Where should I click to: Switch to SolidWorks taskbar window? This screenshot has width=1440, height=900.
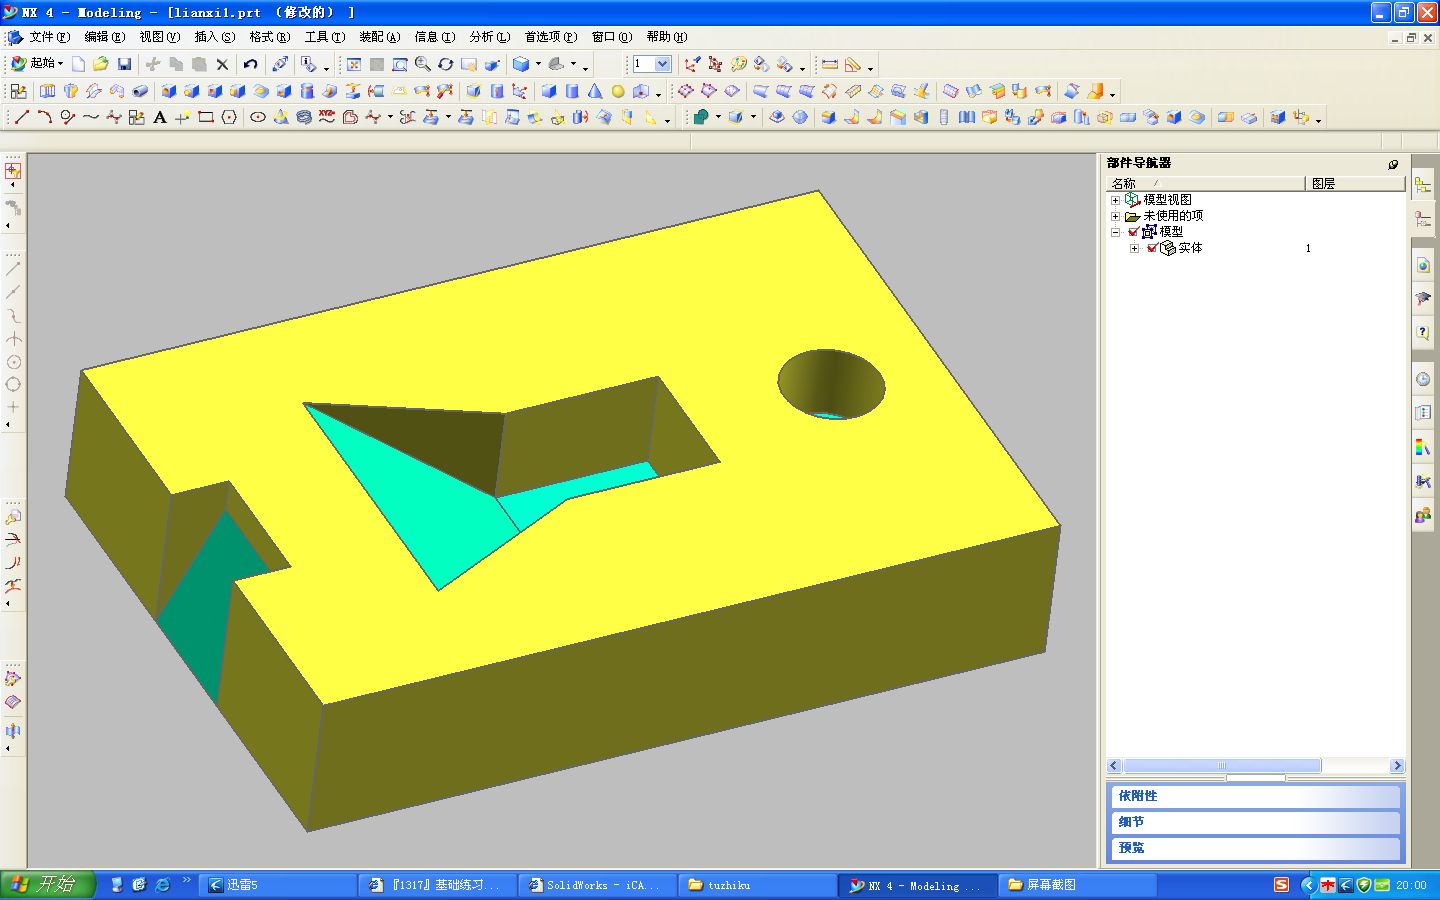[x=598, y=885]
